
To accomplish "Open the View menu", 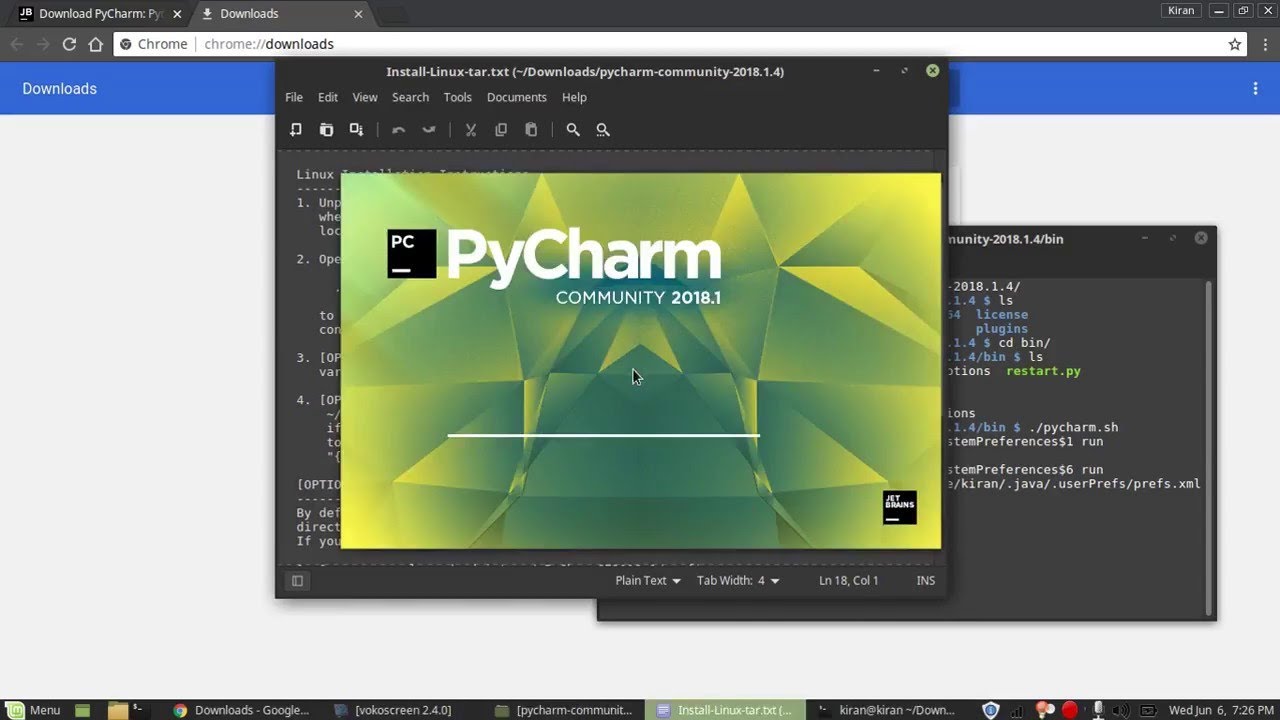I will coord(365,97).
